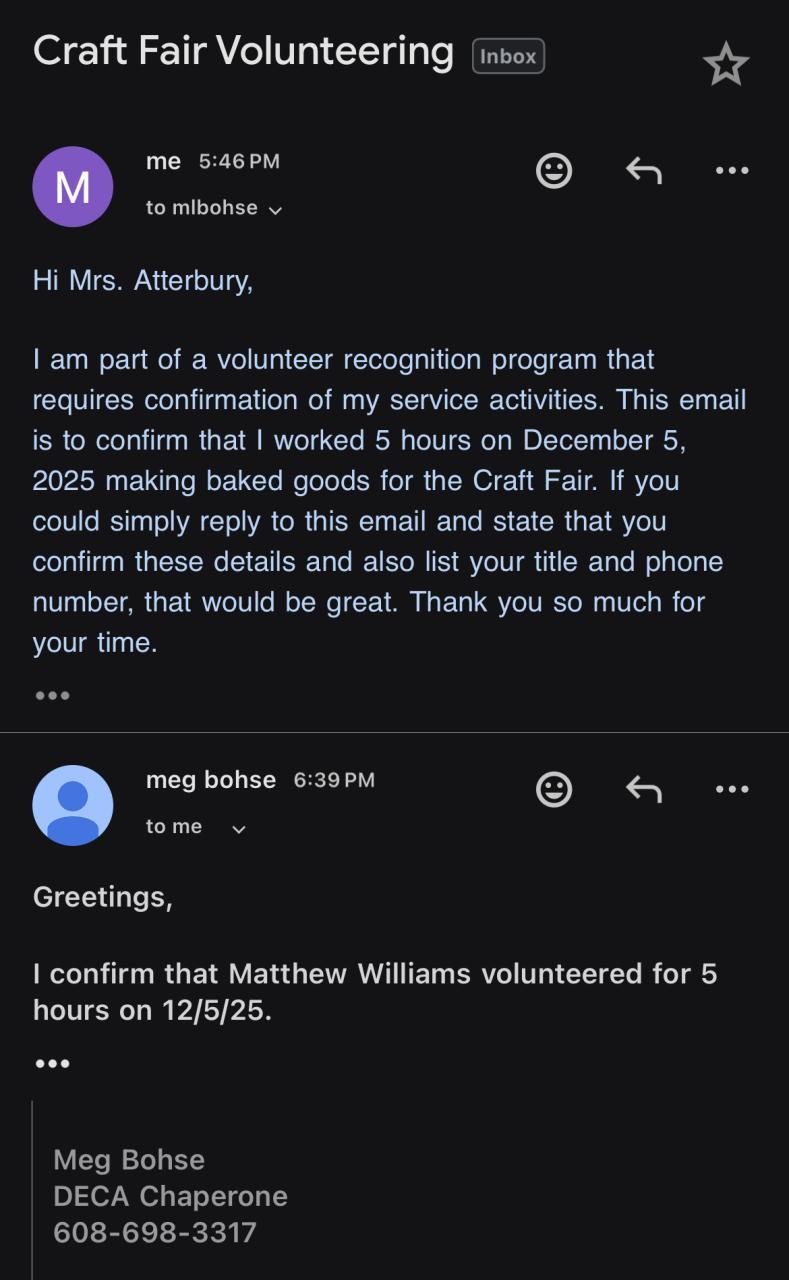Screen dimensions: 789x1280
Task: Open more options for meg bohse's message
Action: (x=732, y=790)
